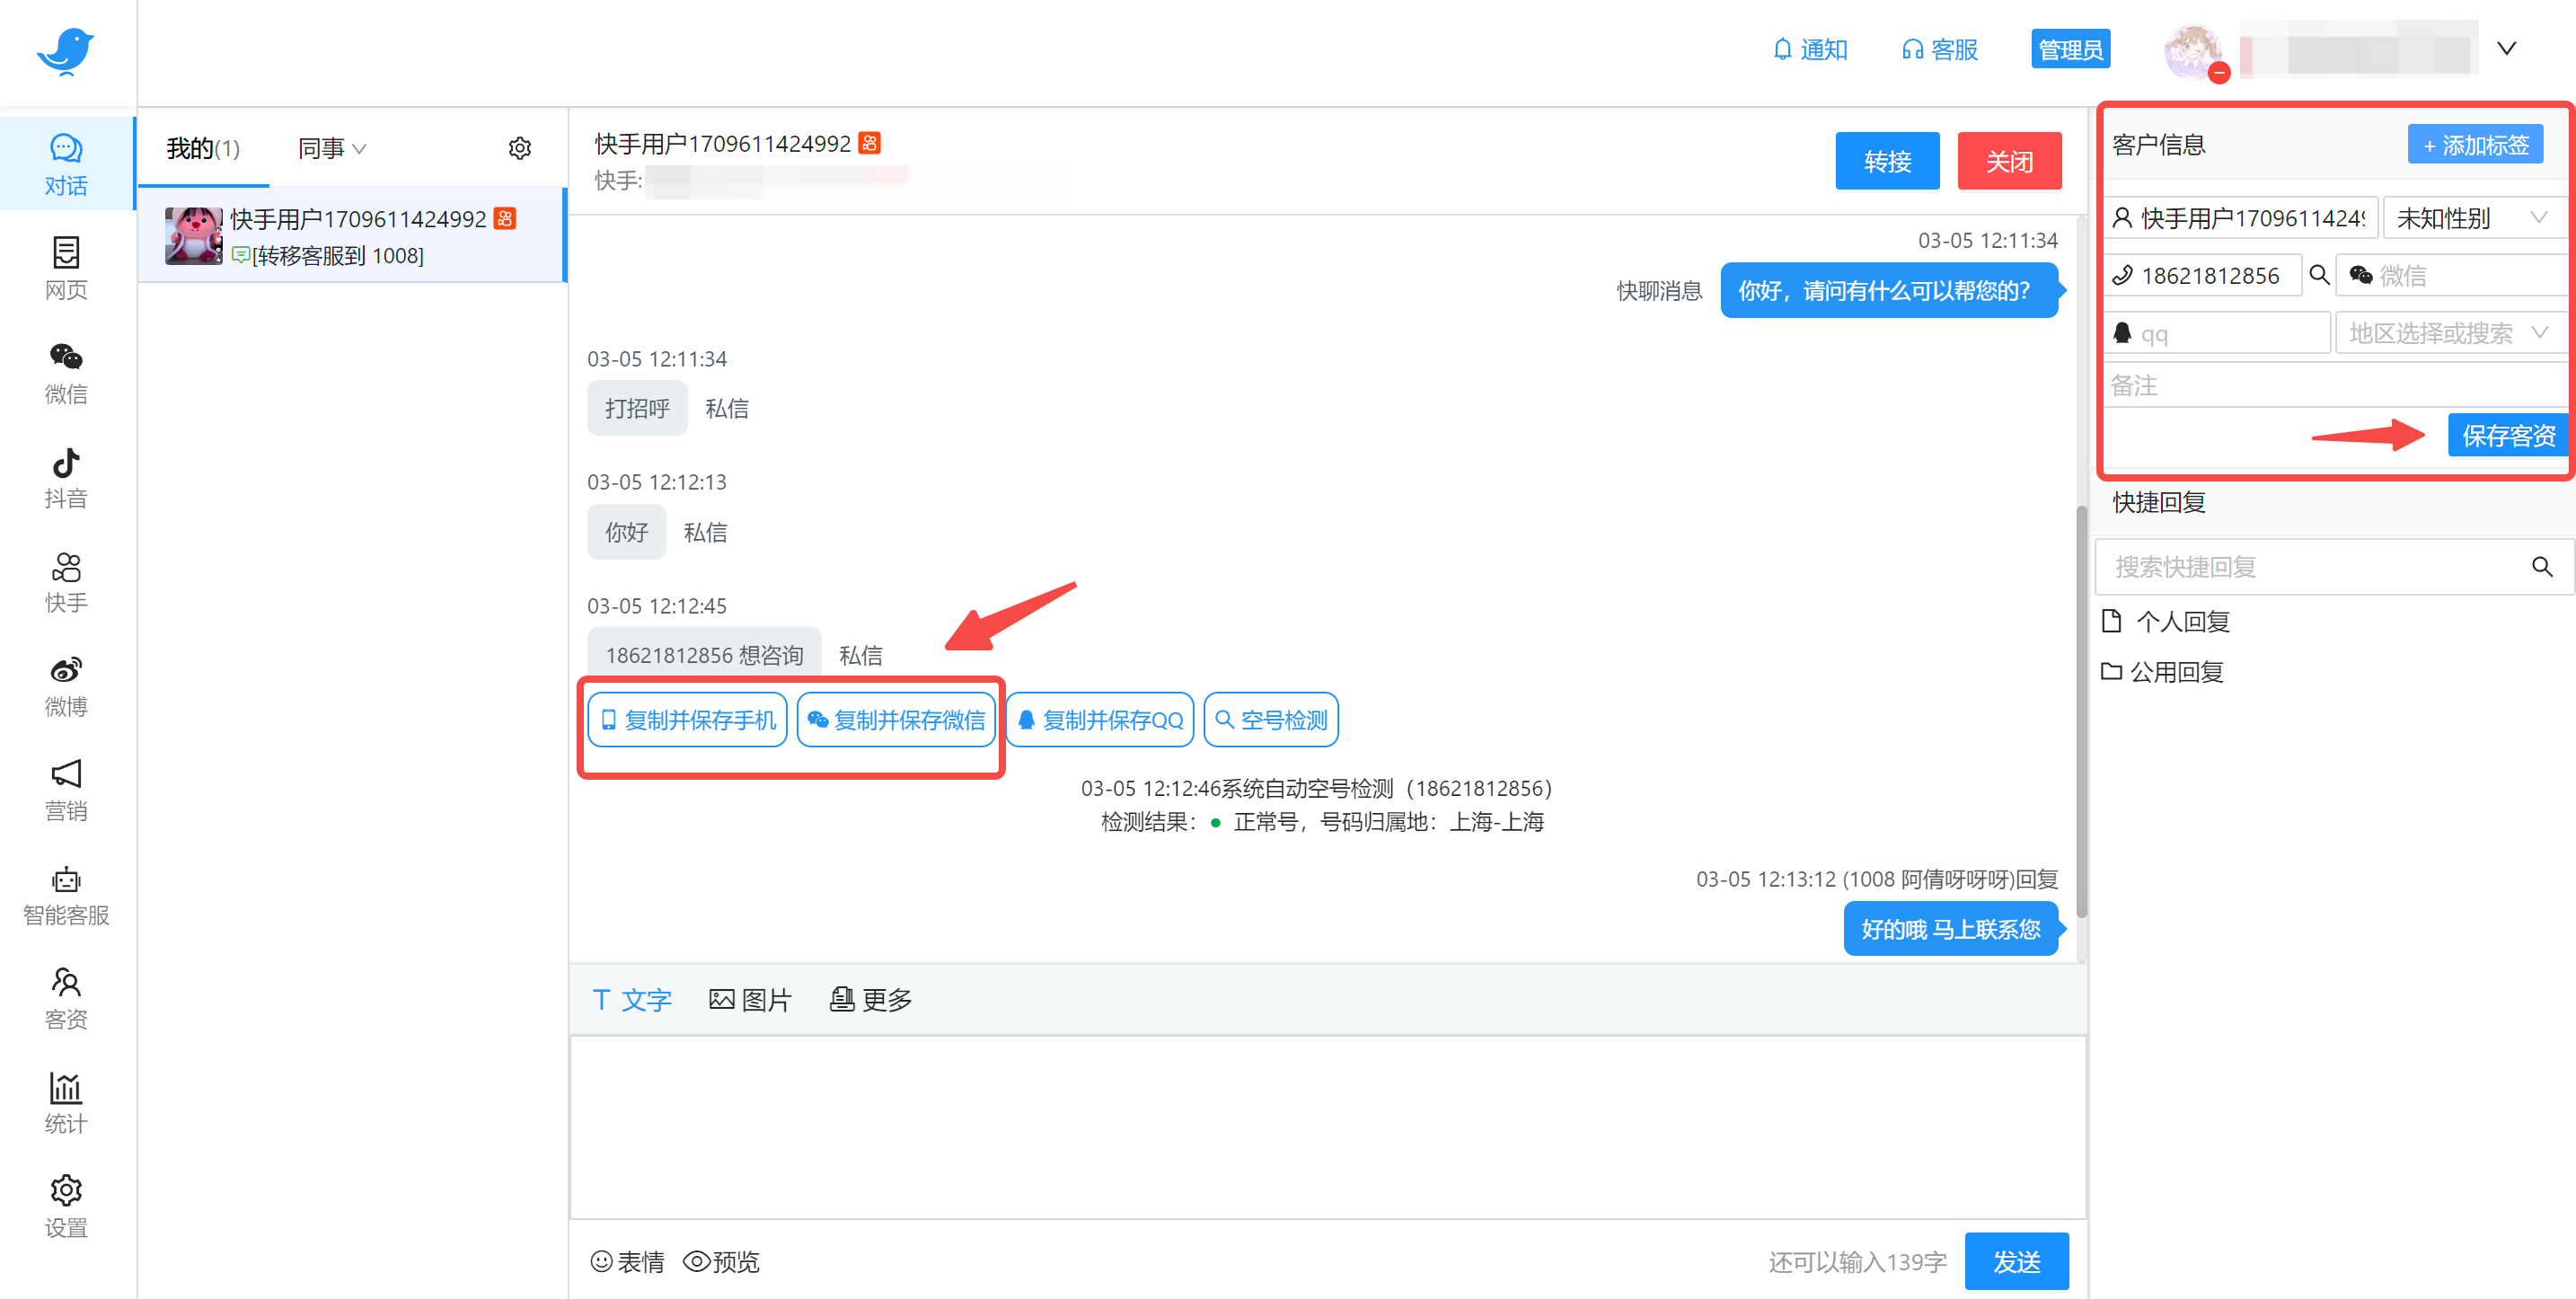Click the emoji 表情 toggle below input
The width and height of the screenshot is (2576, 1299).
628,1262
